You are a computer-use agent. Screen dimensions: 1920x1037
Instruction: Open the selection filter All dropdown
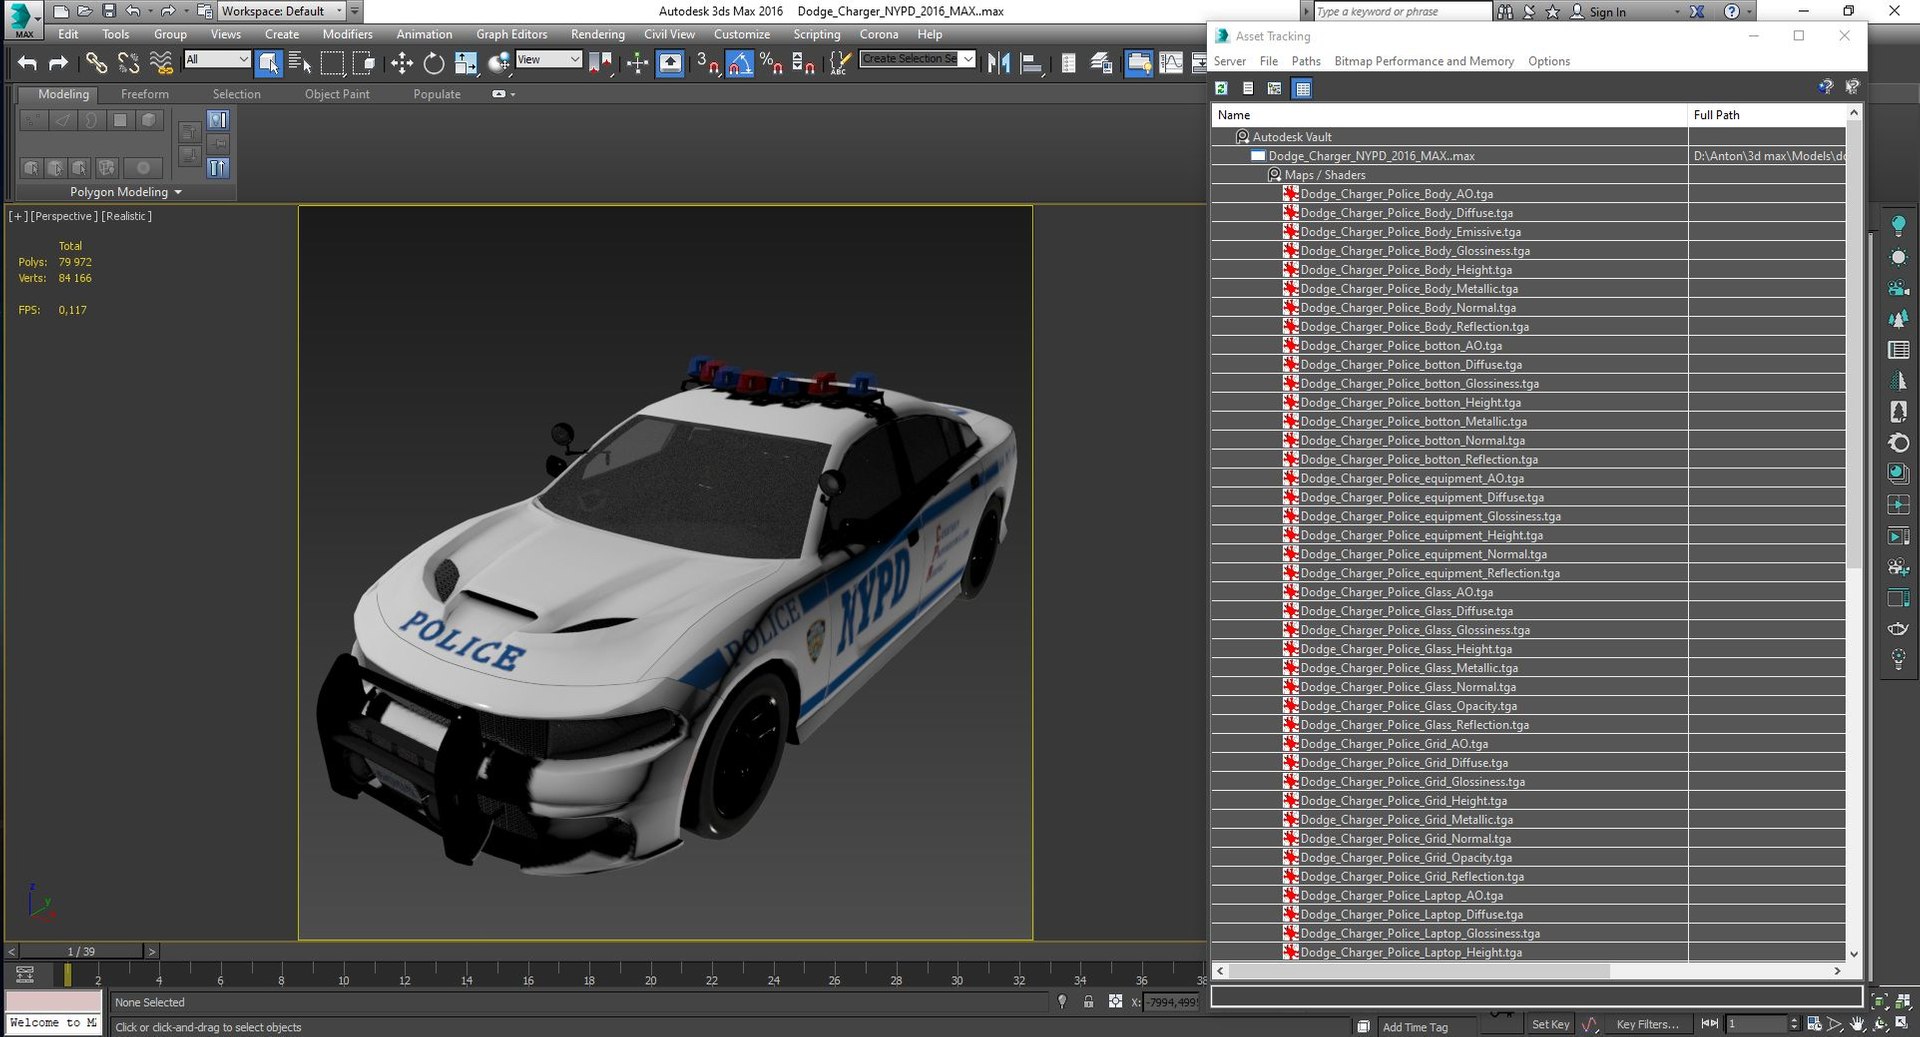tap(217, 60)
